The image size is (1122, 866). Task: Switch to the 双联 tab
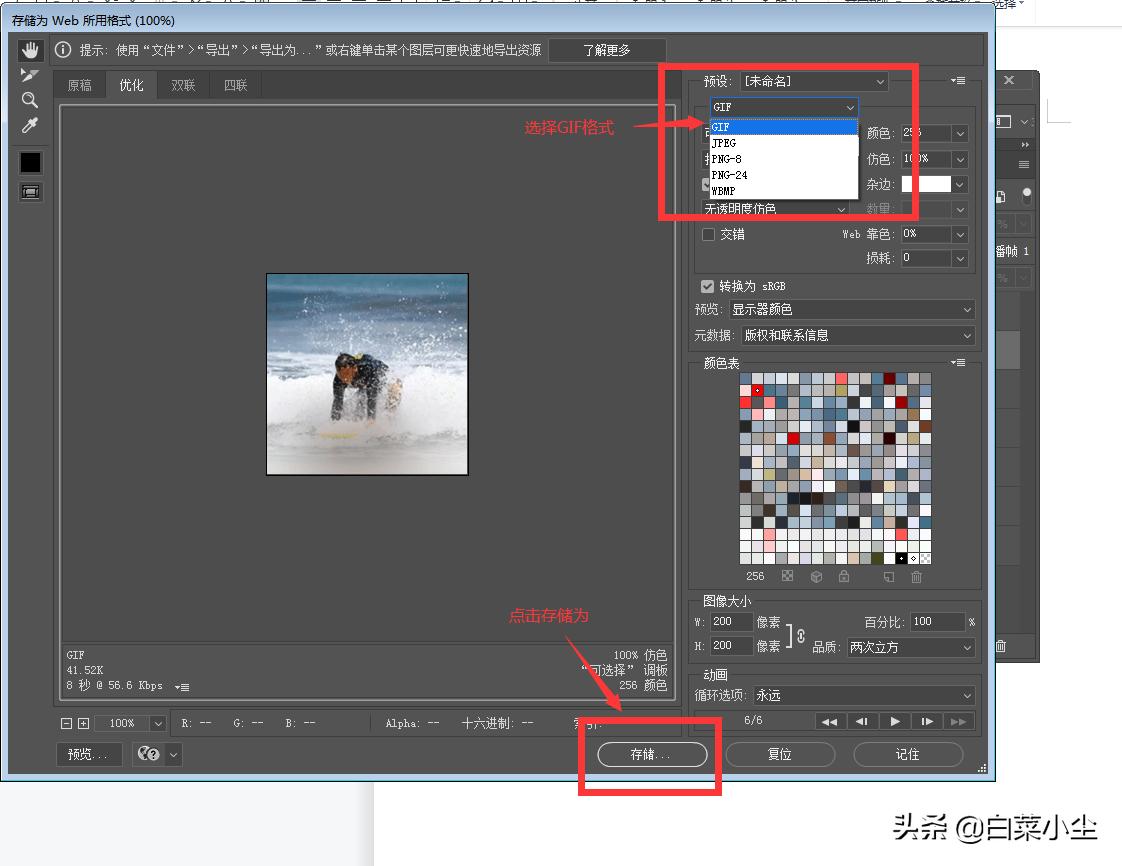coord(182,85)
